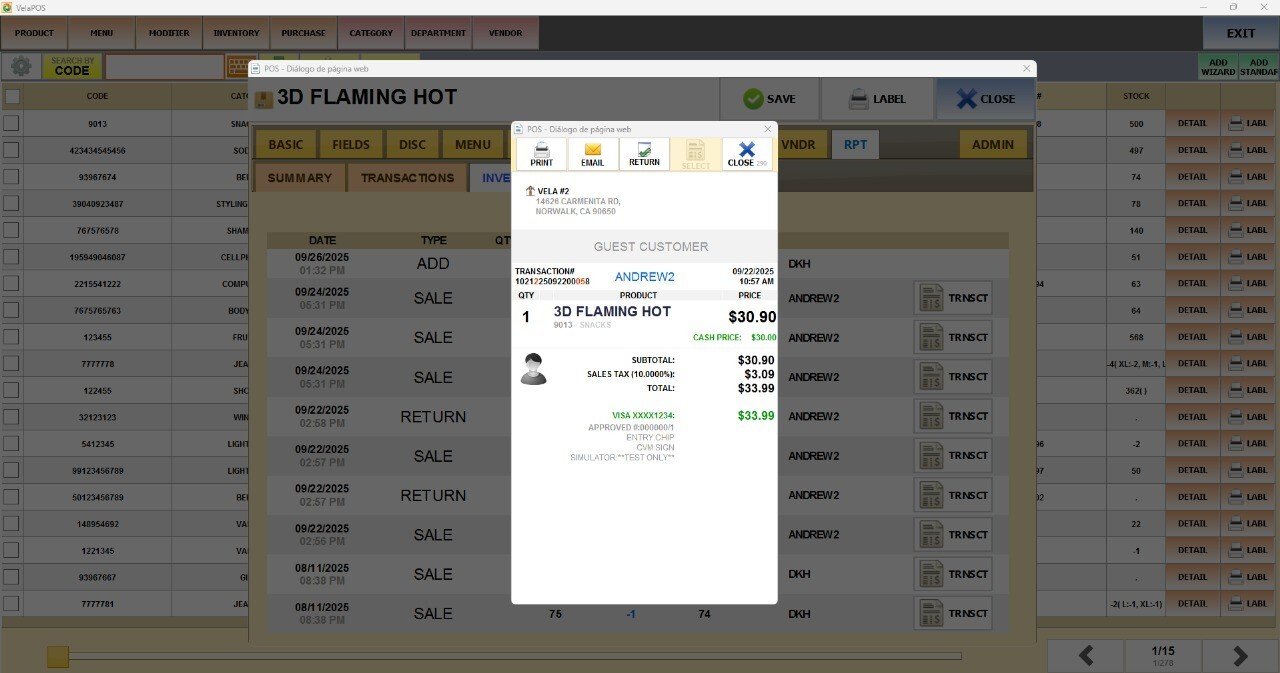
Task: Check the row with code 93967674
Action: pyautogui.click(x=12, y=177)
